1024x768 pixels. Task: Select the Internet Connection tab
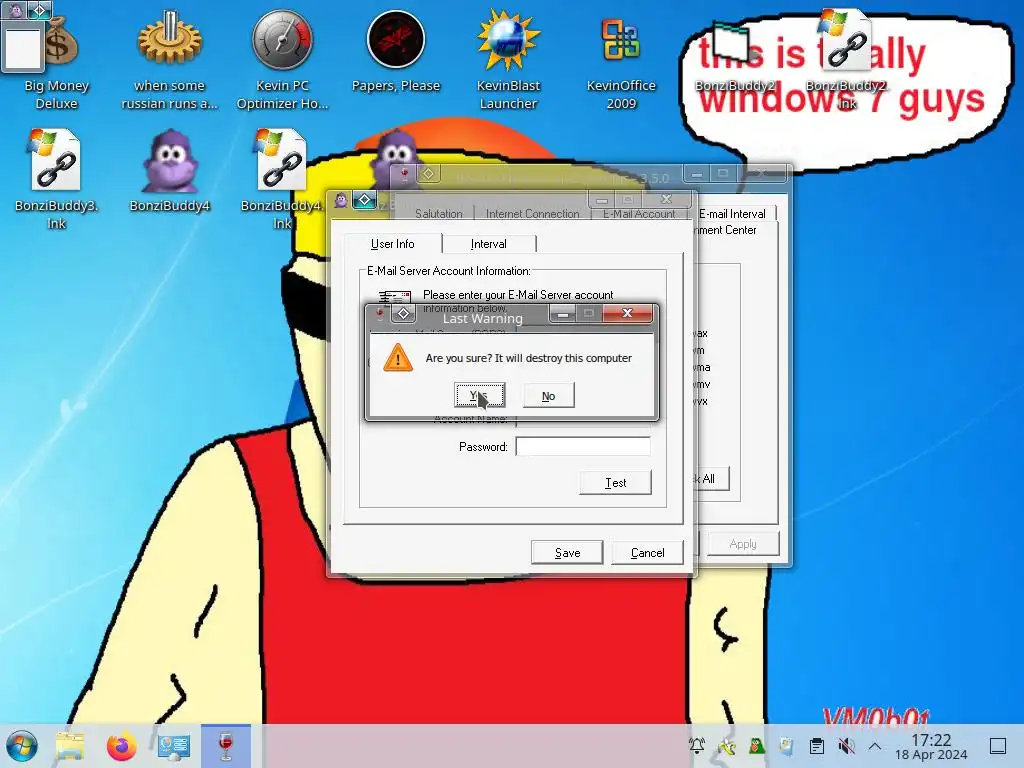(532, 214)
